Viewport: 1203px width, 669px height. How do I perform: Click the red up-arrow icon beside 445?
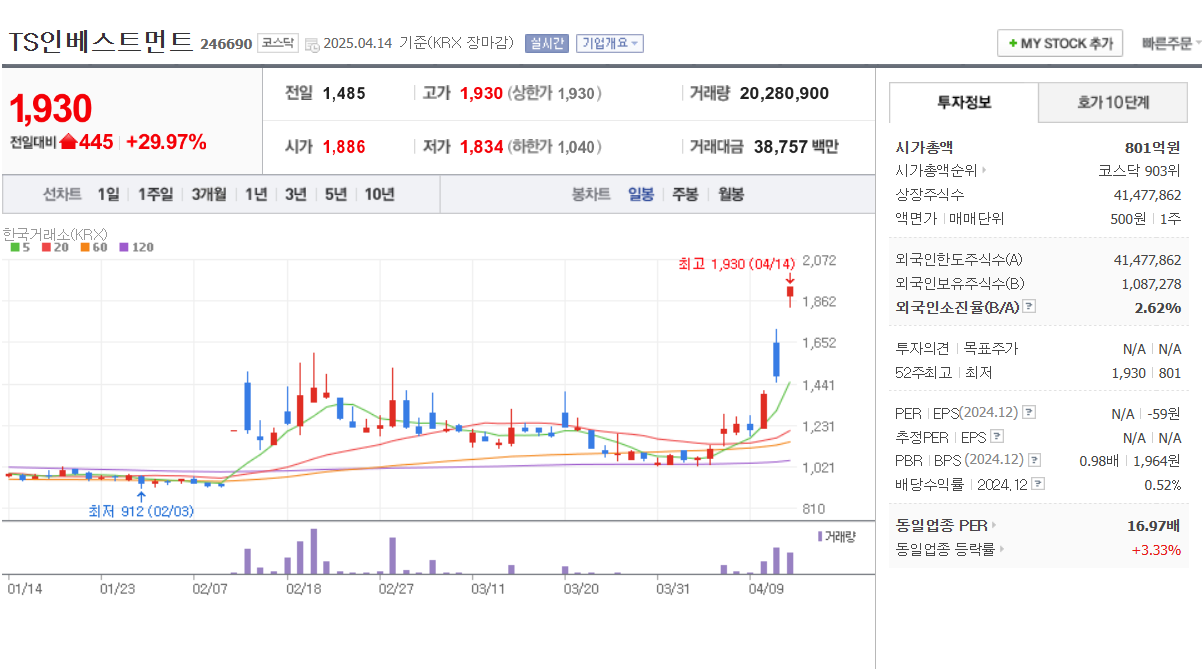pyautogui.click(x=68, y=142)
